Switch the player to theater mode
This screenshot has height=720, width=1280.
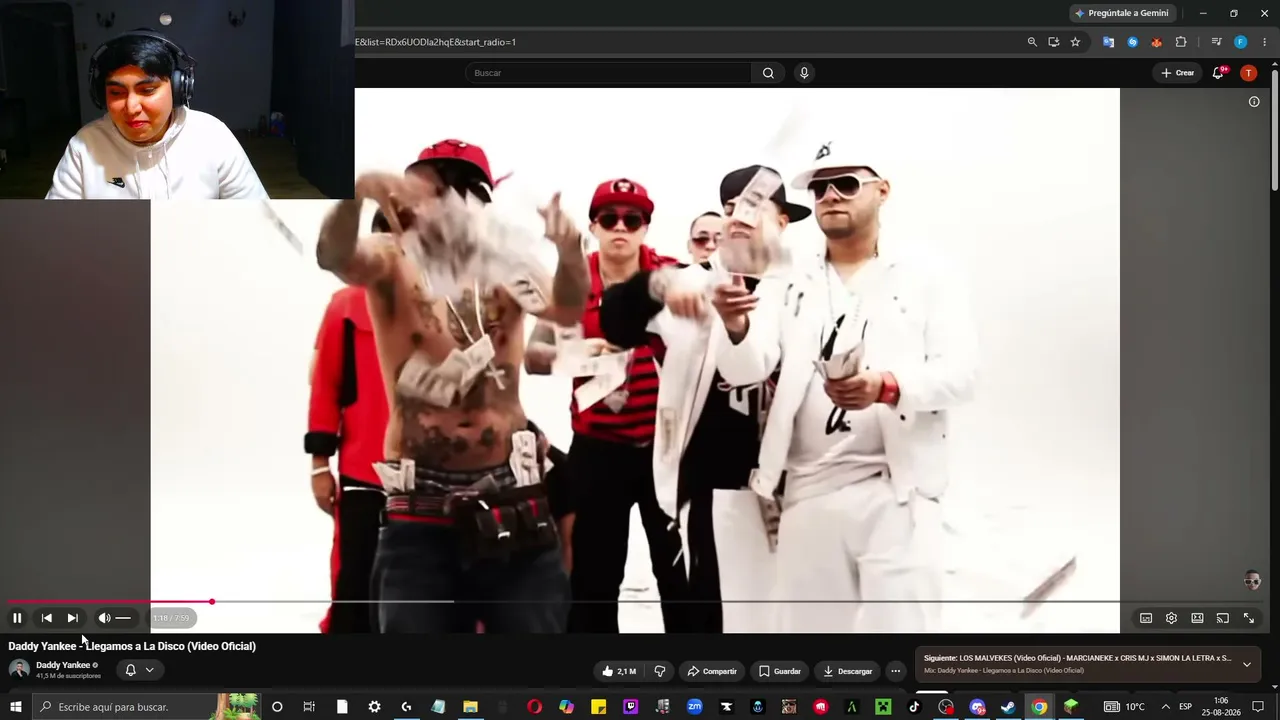pos(1197,618)
